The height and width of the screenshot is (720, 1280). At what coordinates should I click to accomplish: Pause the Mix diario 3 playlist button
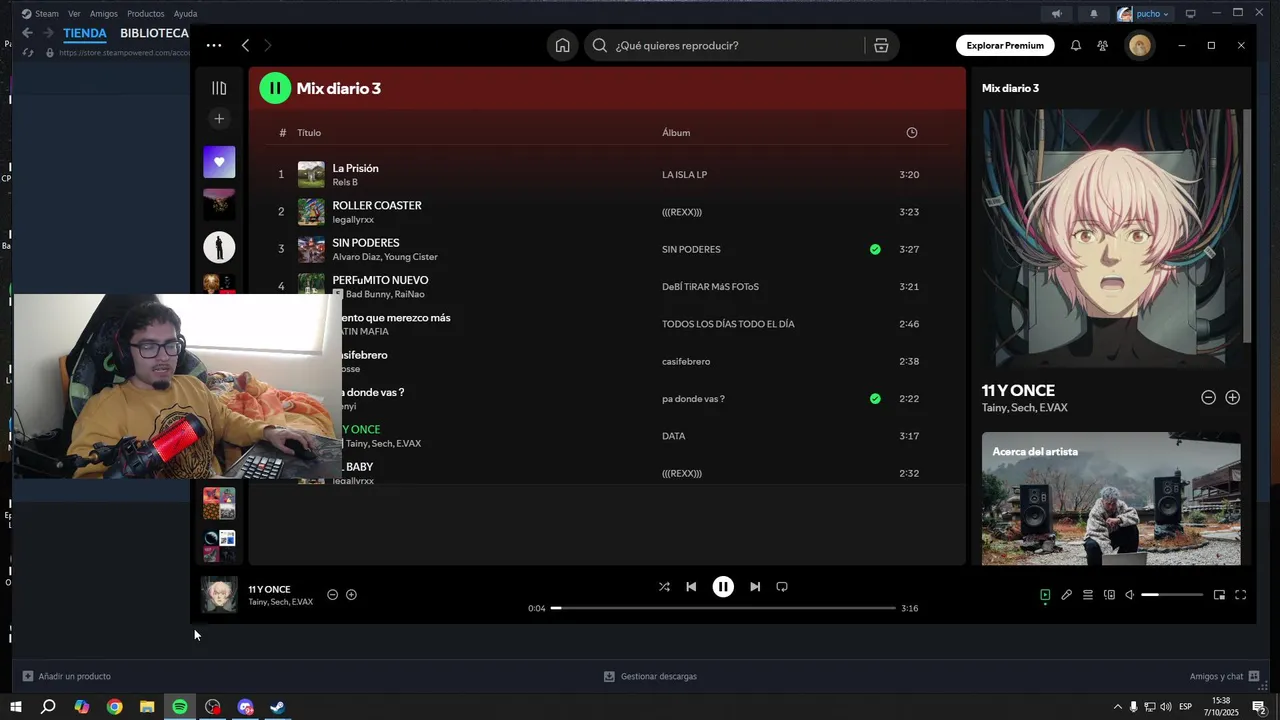click(275, 88)
